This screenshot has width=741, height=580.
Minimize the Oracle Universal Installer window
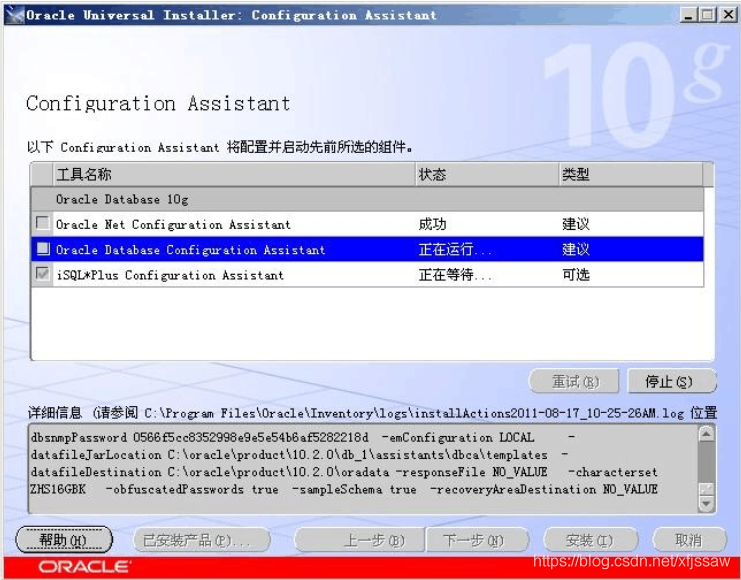coord(689,15)
